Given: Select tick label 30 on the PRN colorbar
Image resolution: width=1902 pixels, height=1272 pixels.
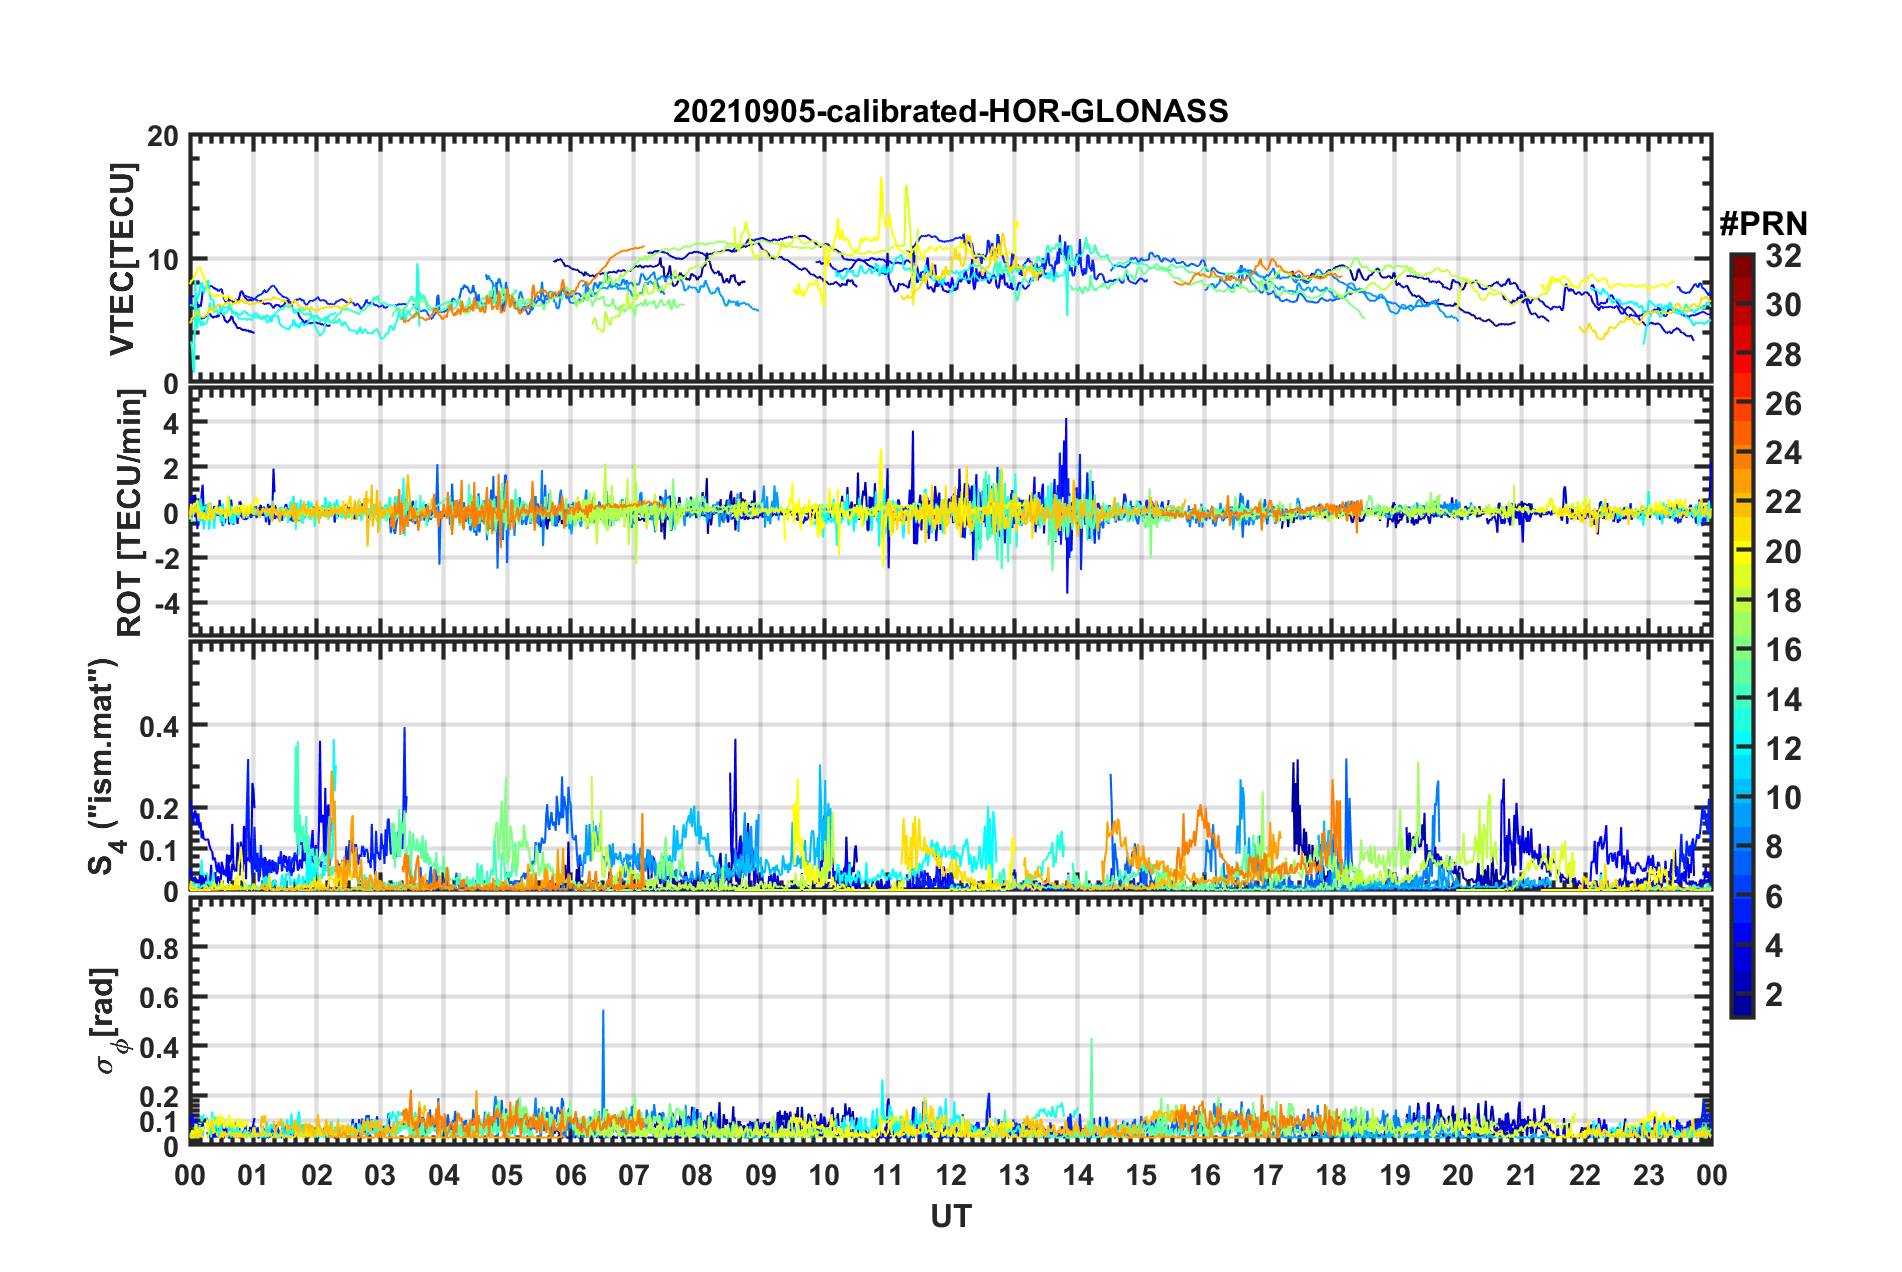Looking at the screenshot, I should [1783, 305].
